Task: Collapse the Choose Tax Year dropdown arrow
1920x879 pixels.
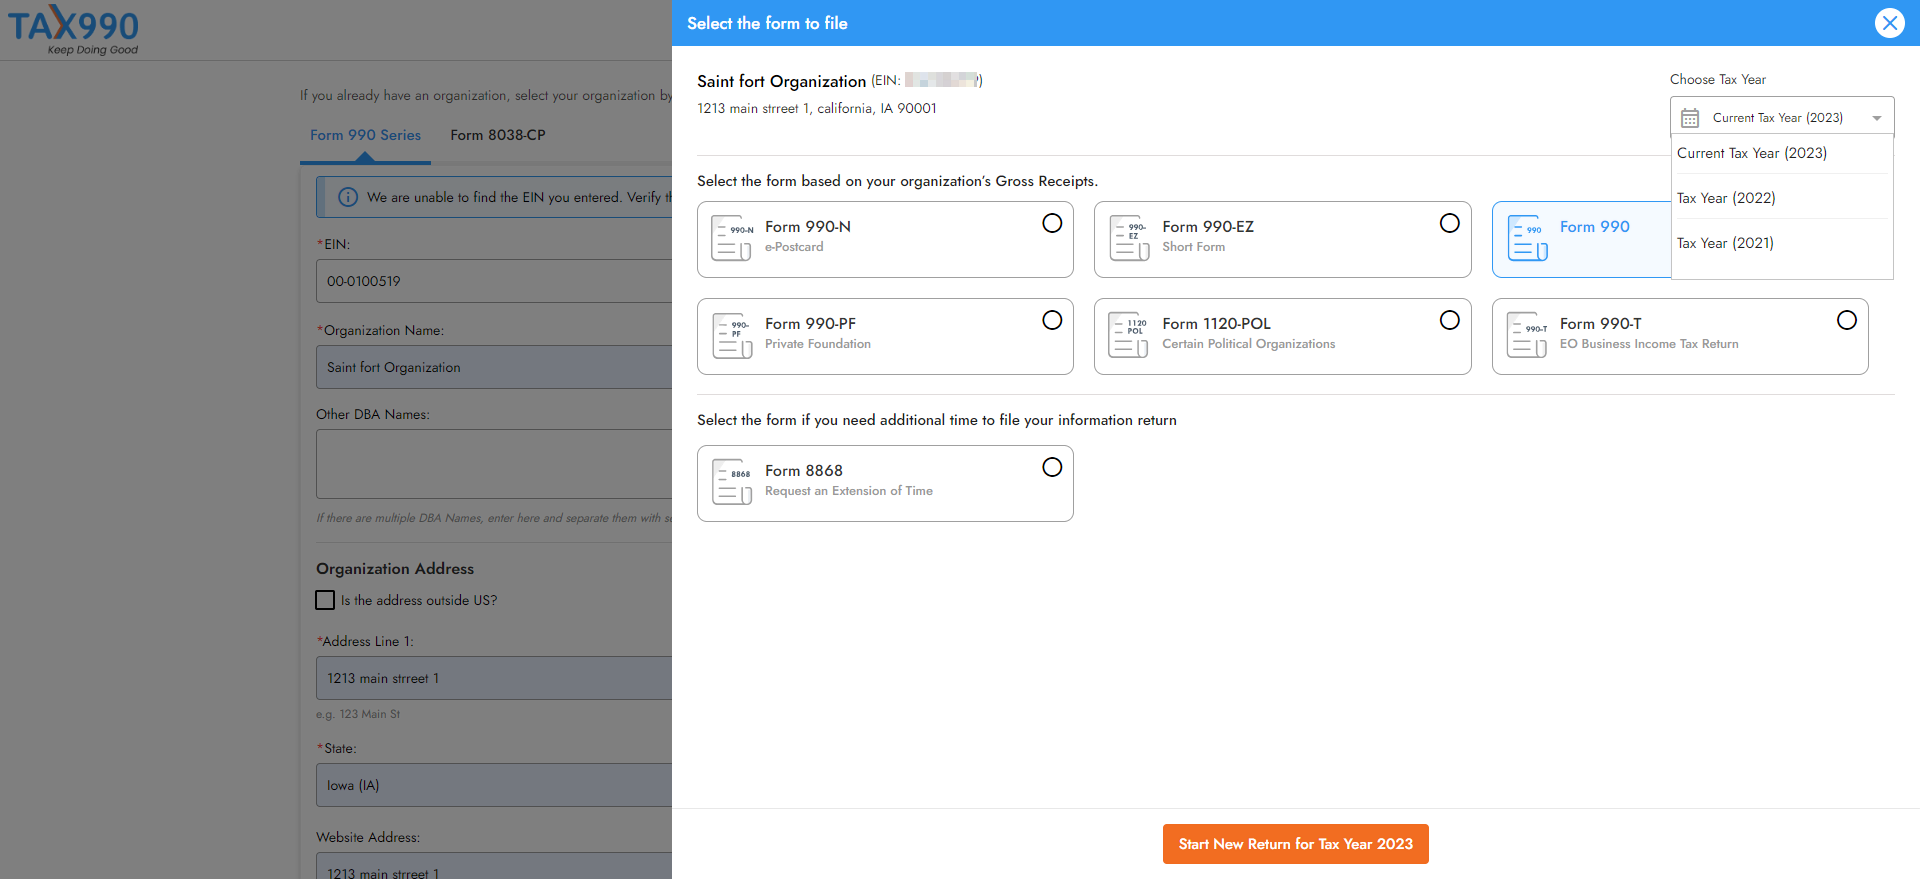Action: click(x=1876, y=118)
